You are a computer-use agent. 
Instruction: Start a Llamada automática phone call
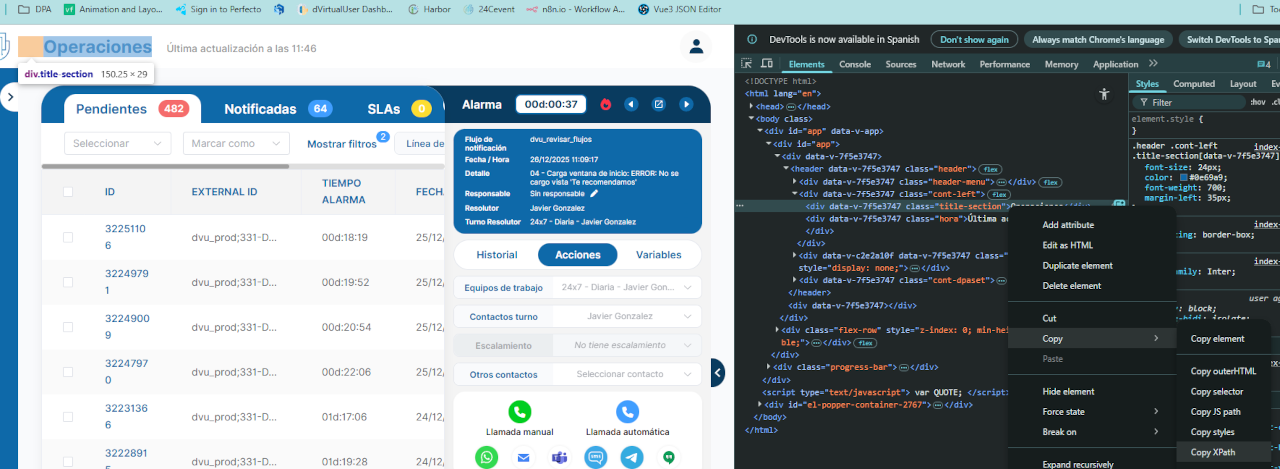click(627, 412)
